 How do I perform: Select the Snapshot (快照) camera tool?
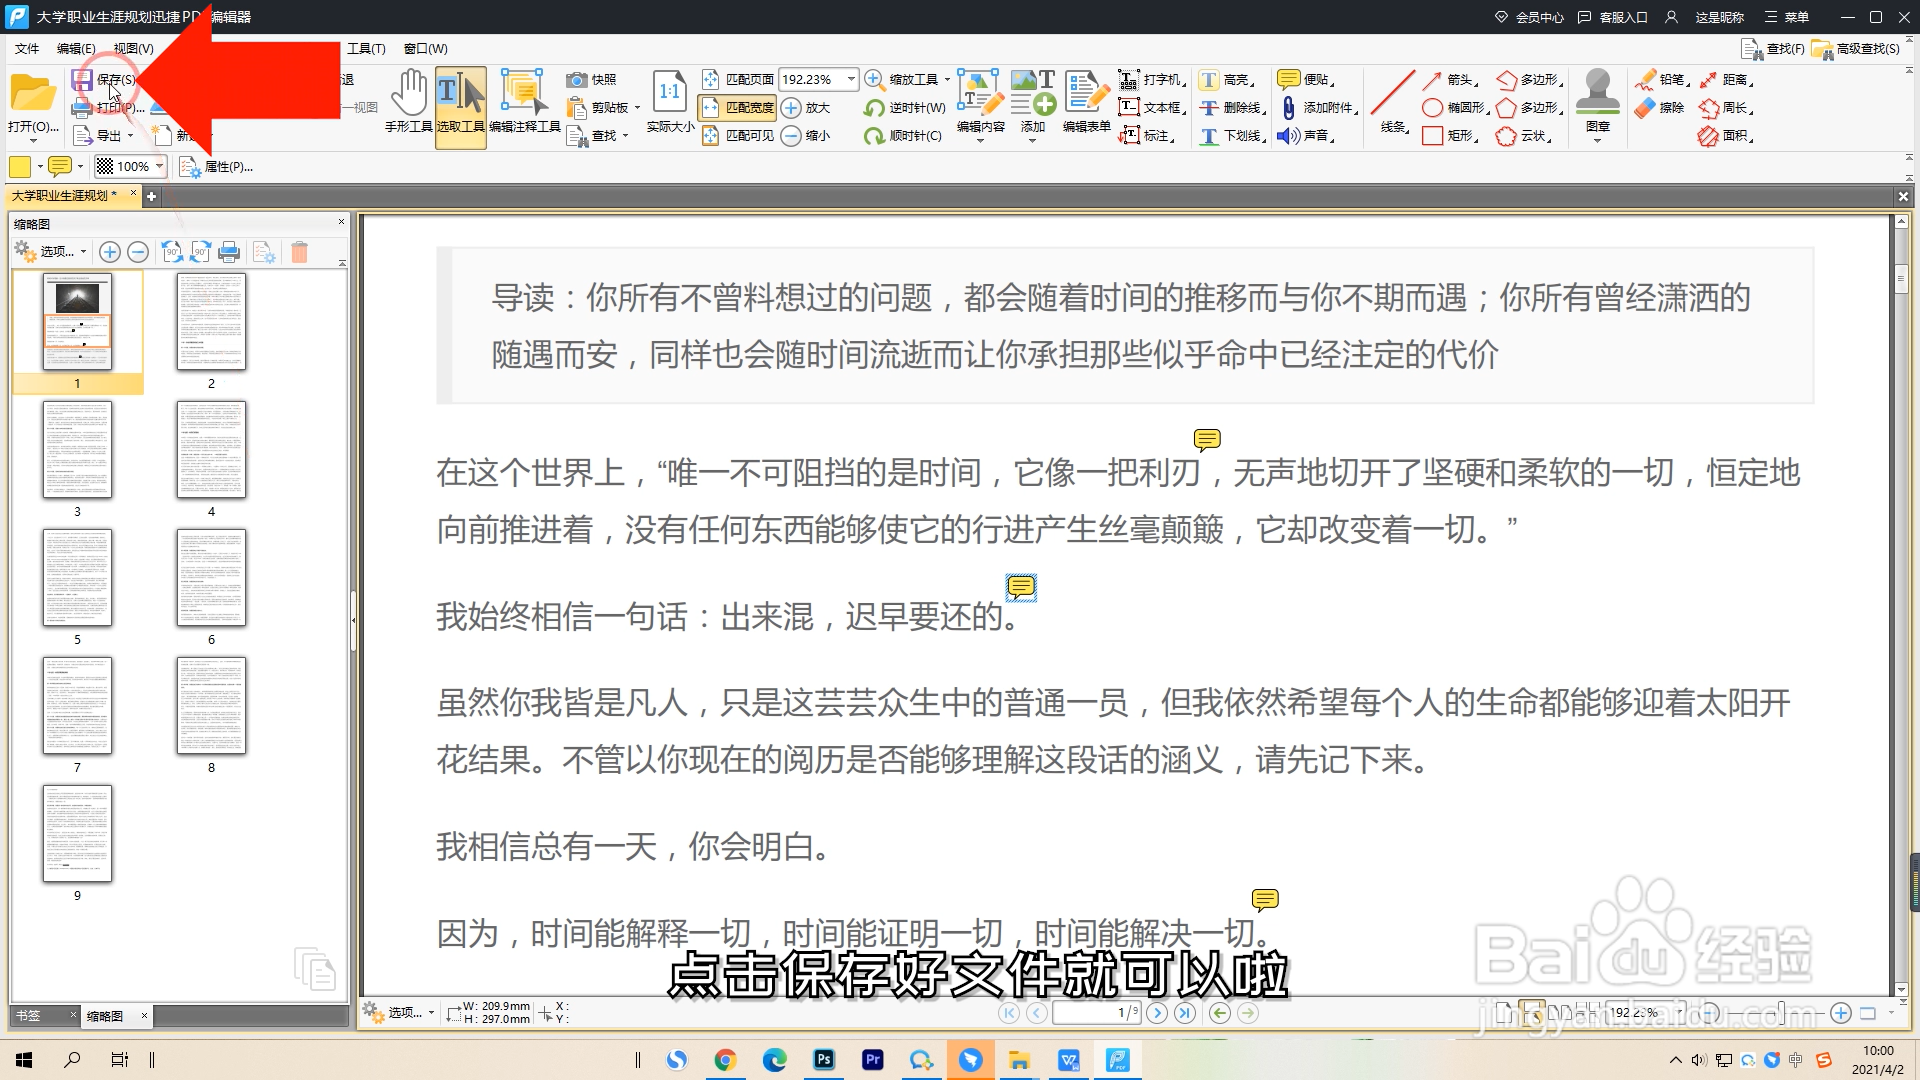tap(592, 79)
